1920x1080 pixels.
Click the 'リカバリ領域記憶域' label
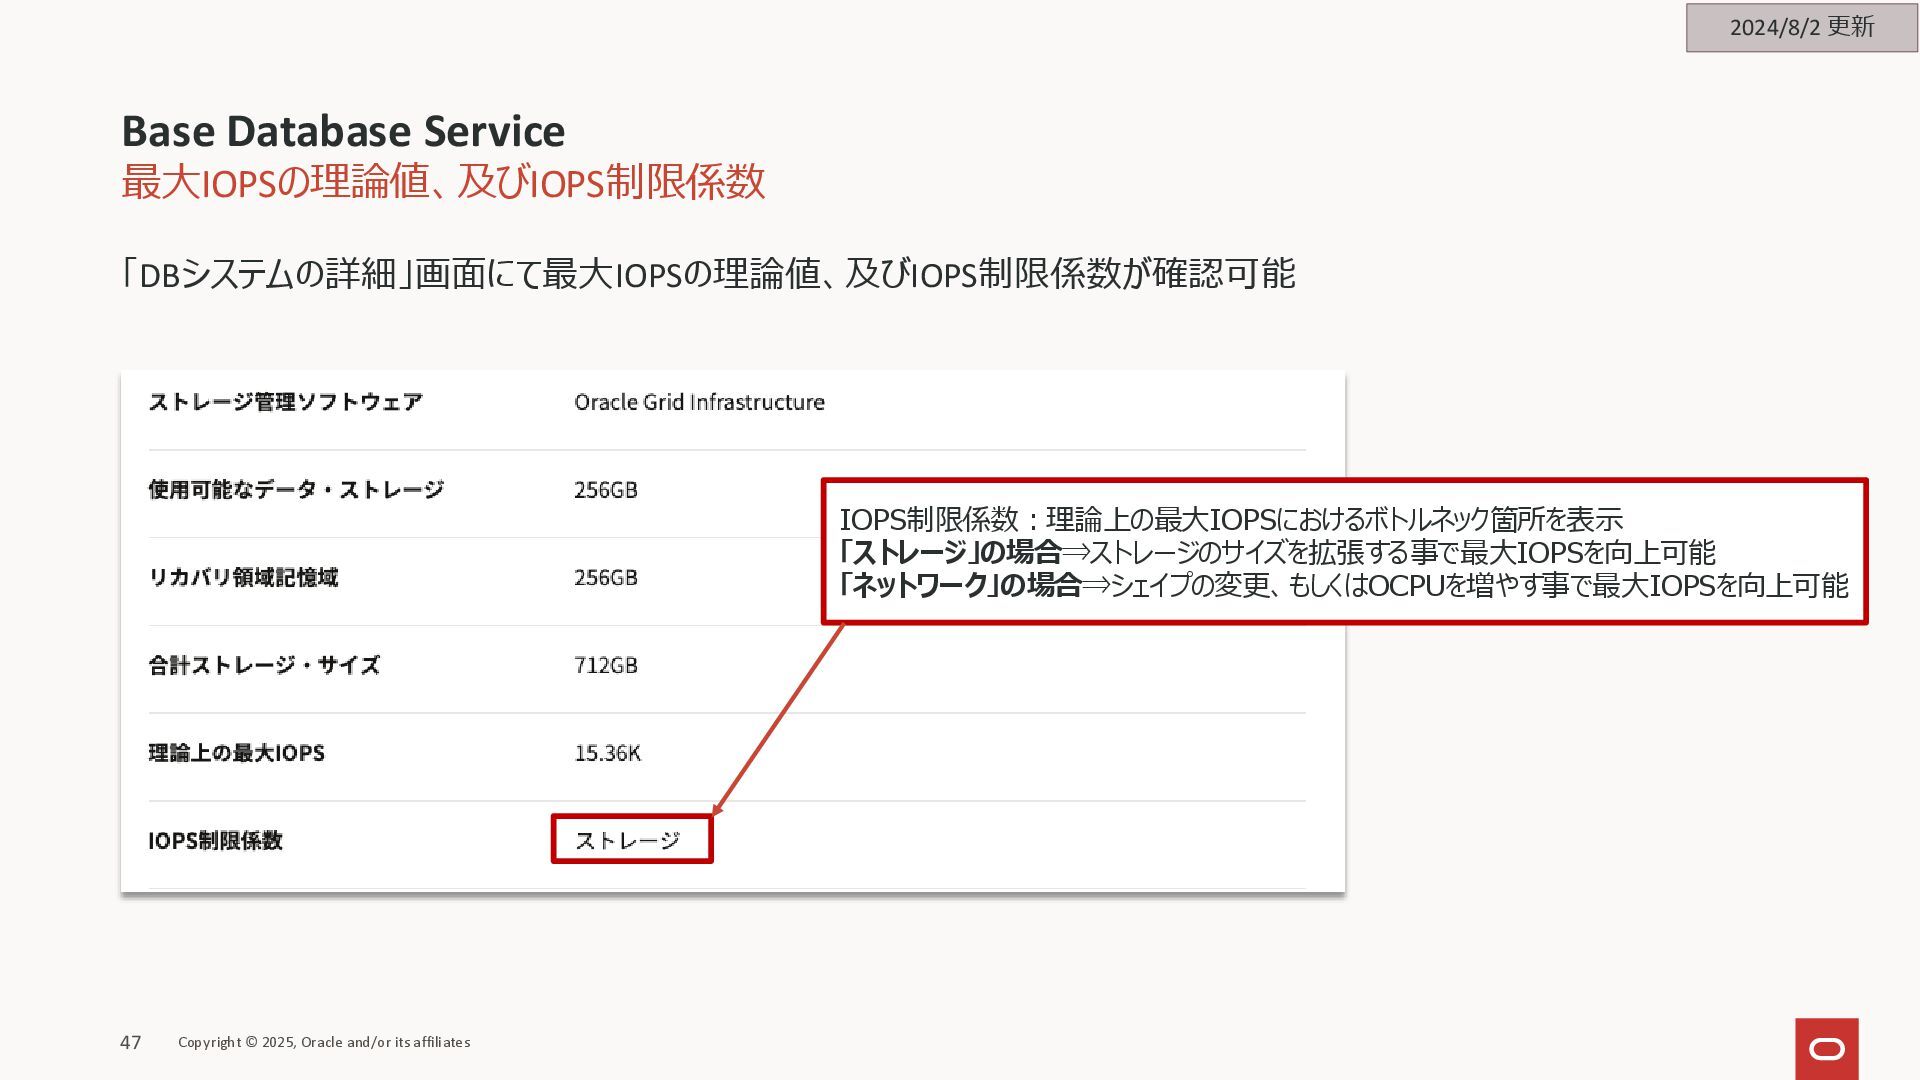pyautogui.click(x=243, y=578)
